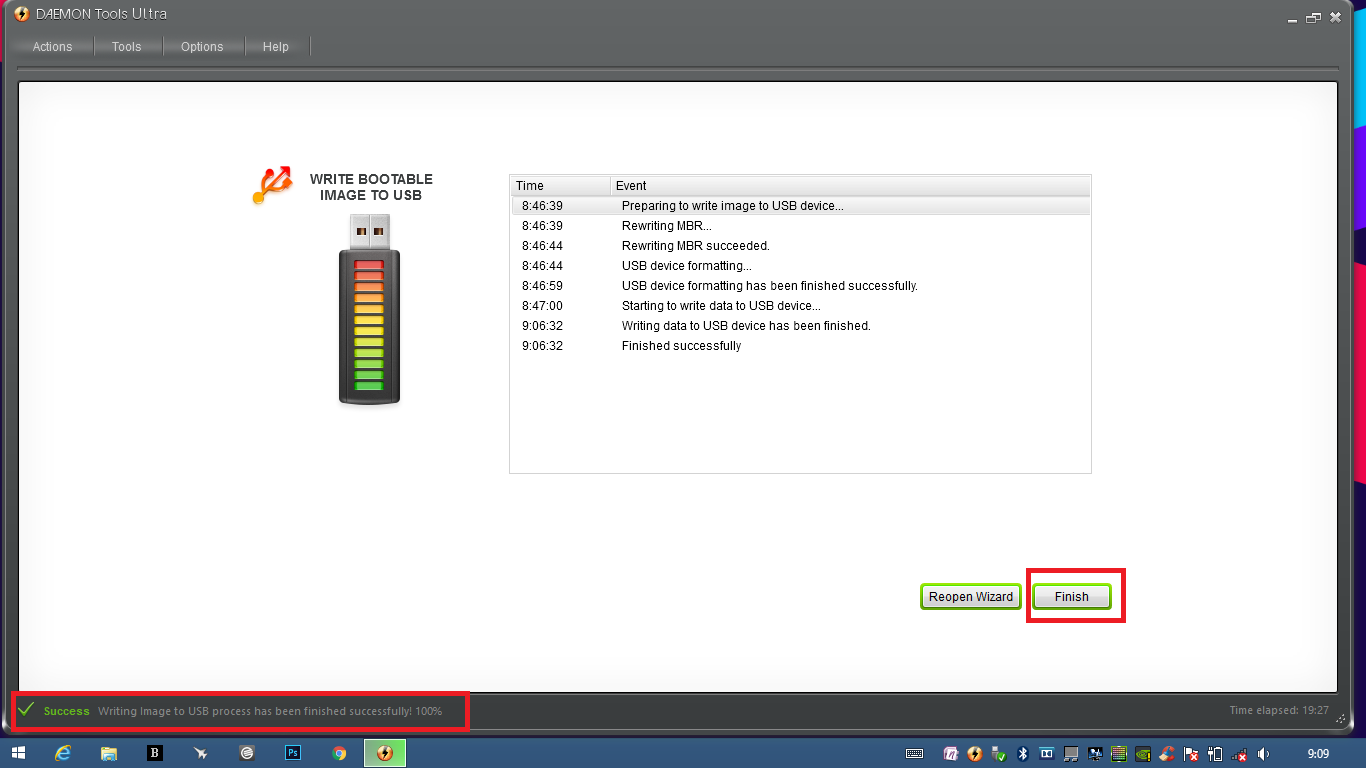
Task: Select 'Writing data to USB device has been finished.' row
Action: click(801, 326)
